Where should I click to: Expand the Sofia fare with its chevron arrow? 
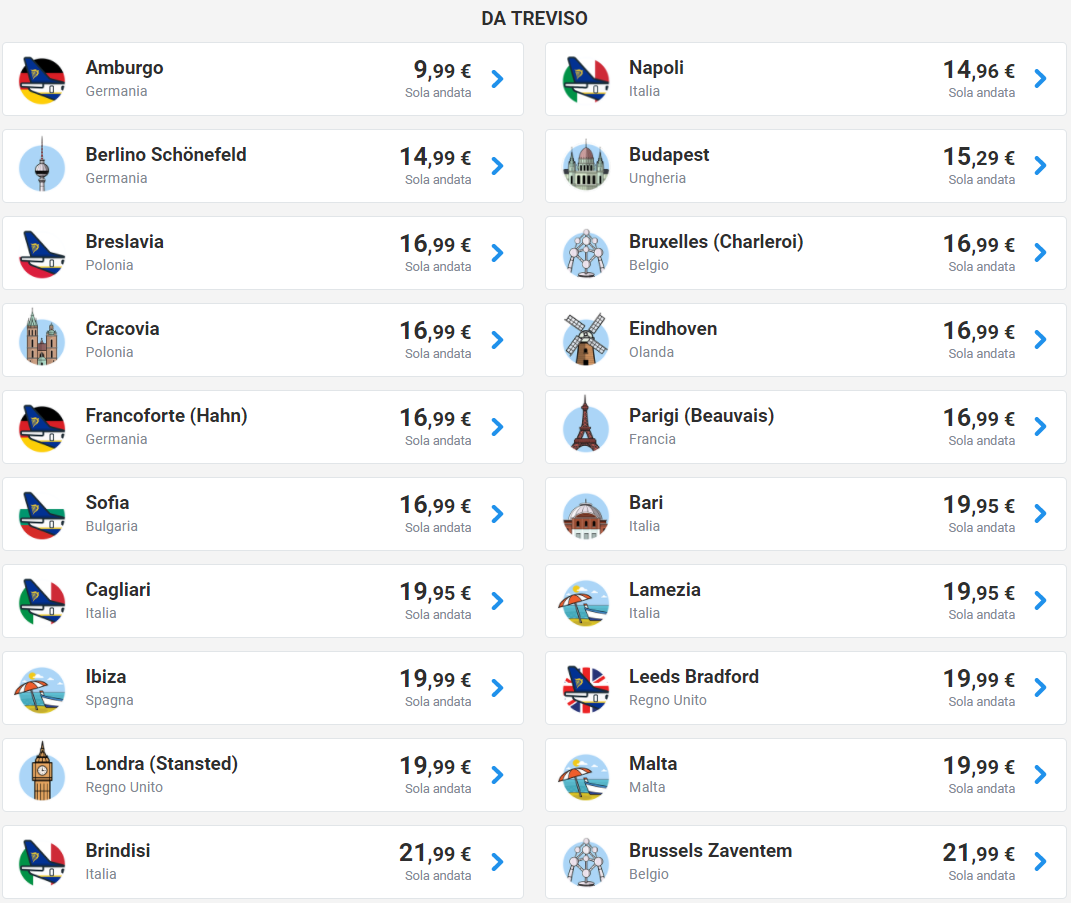tap(497, 514)
